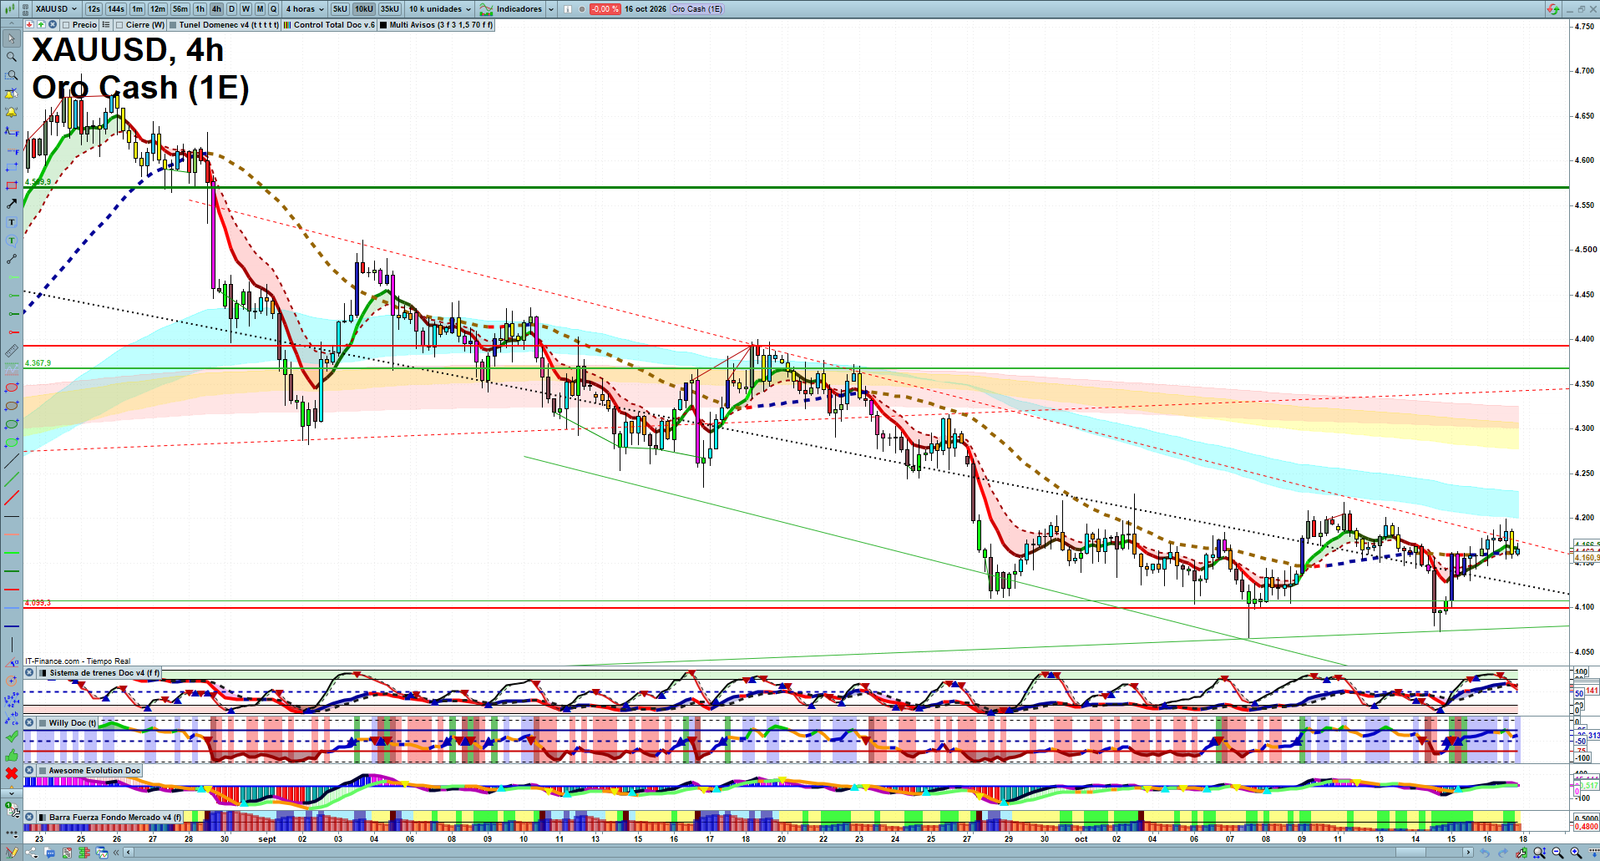
Task: Select the blue T text tool
Action: [x=12, y=222]
